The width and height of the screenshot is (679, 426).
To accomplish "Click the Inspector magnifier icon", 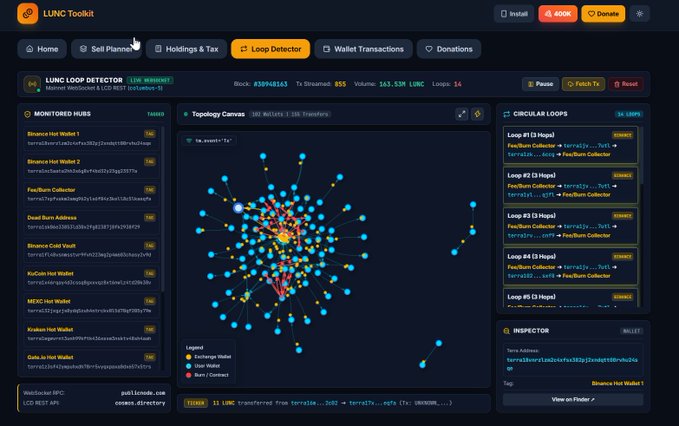I will point(506,331).
